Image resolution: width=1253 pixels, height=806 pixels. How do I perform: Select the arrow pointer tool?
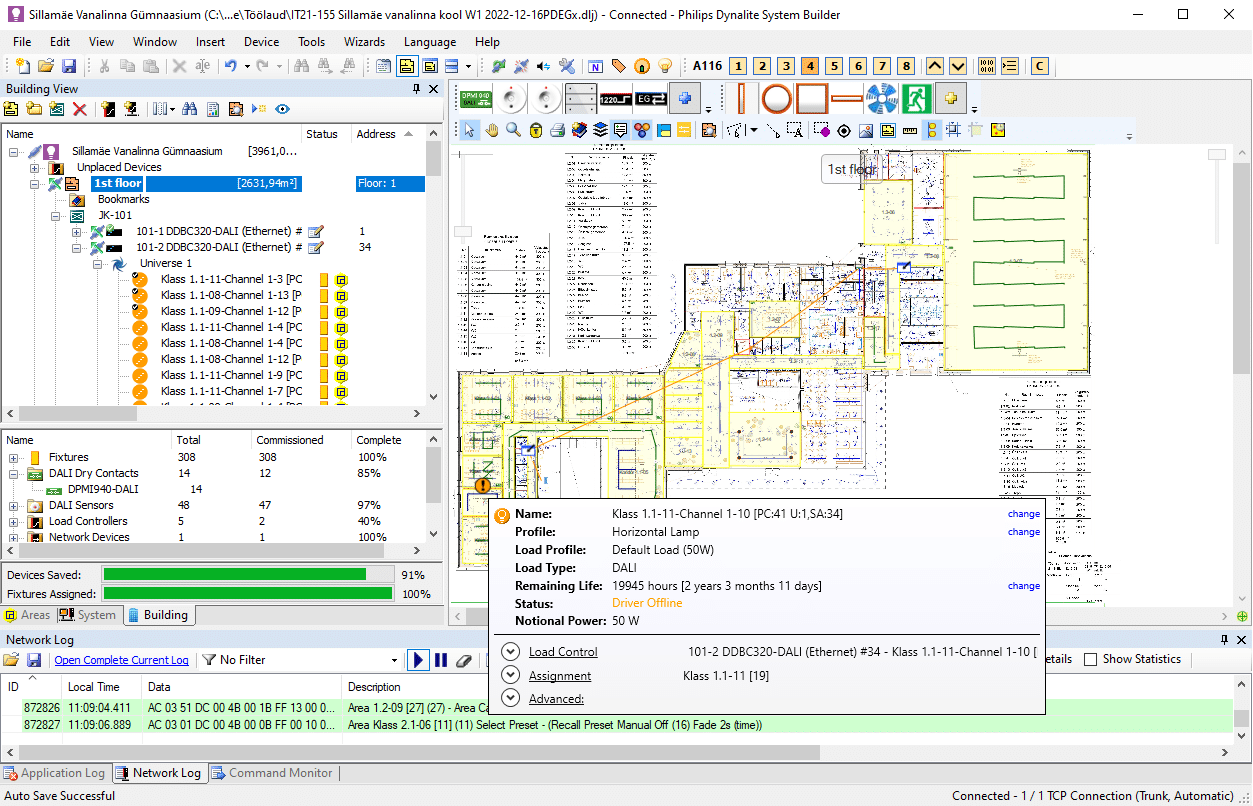click(470, 130)
